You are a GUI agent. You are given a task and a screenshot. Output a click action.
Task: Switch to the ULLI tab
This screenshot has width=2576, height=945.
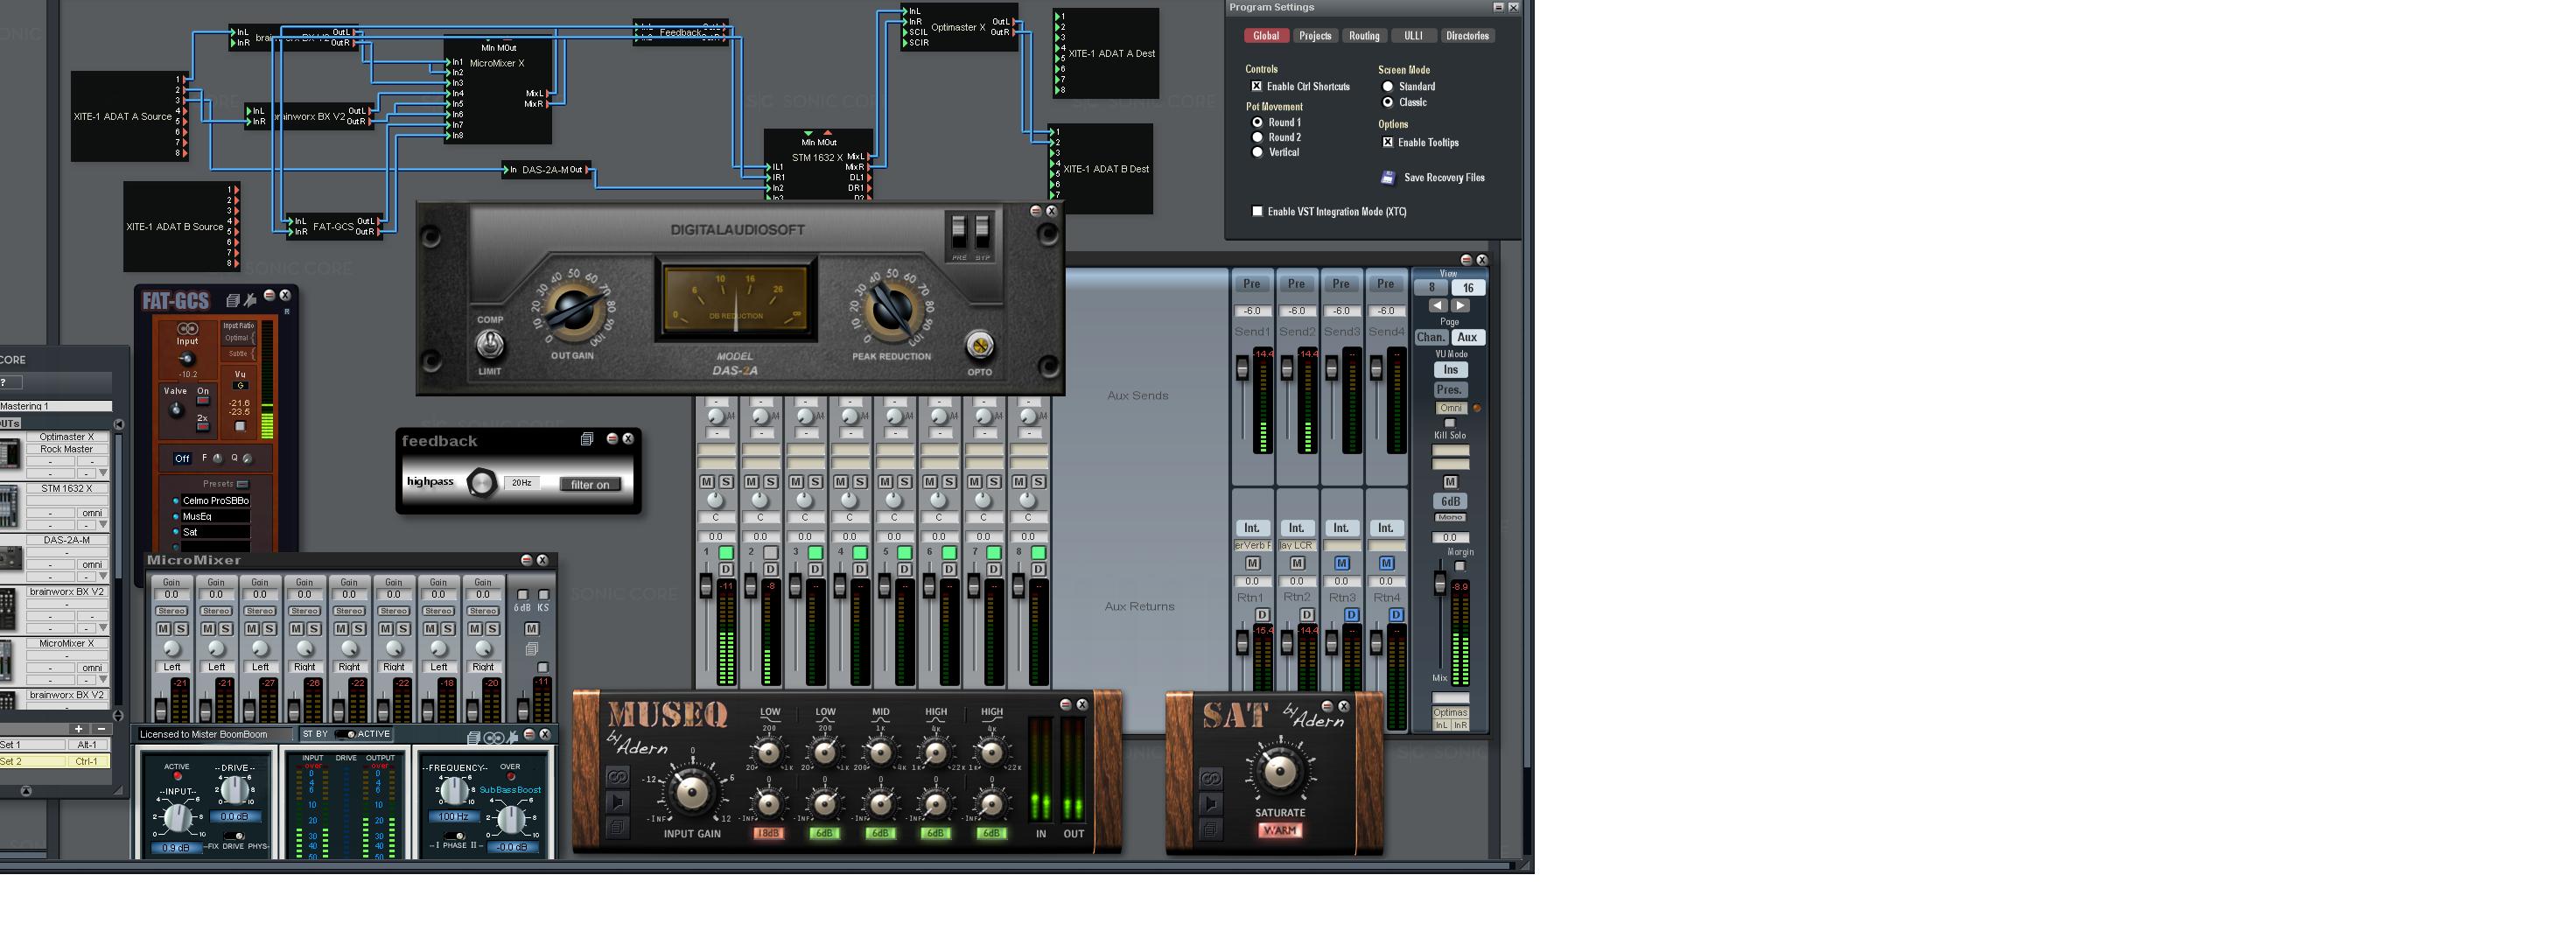tap(1413, 36)
